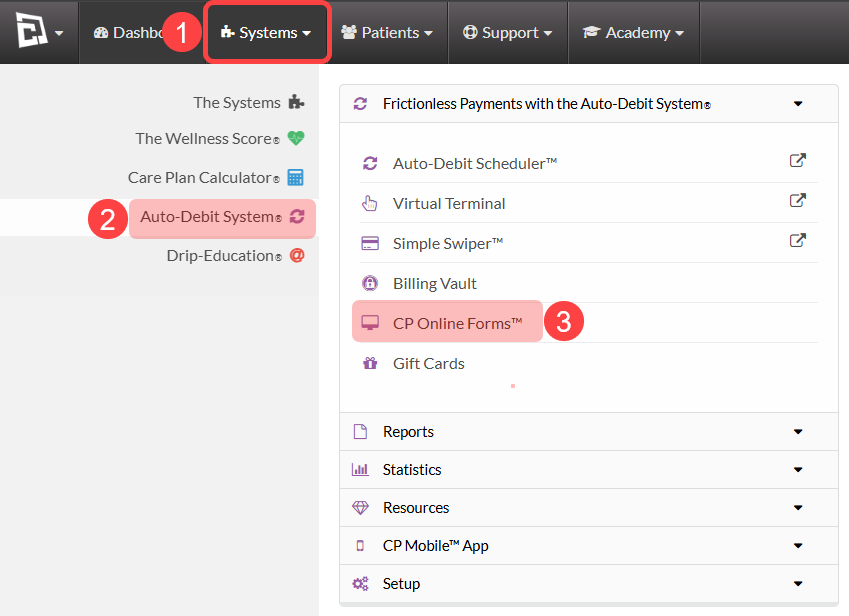This screenshot has height=616, width=849.
Task: Open Auto-Debit Scheduler in a new window icon
Action: tap(798, 160)
